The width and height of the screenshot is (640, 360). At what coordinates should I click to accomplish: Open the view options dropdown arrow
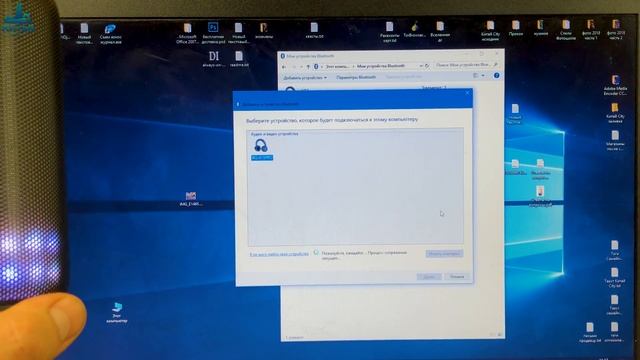483,76
